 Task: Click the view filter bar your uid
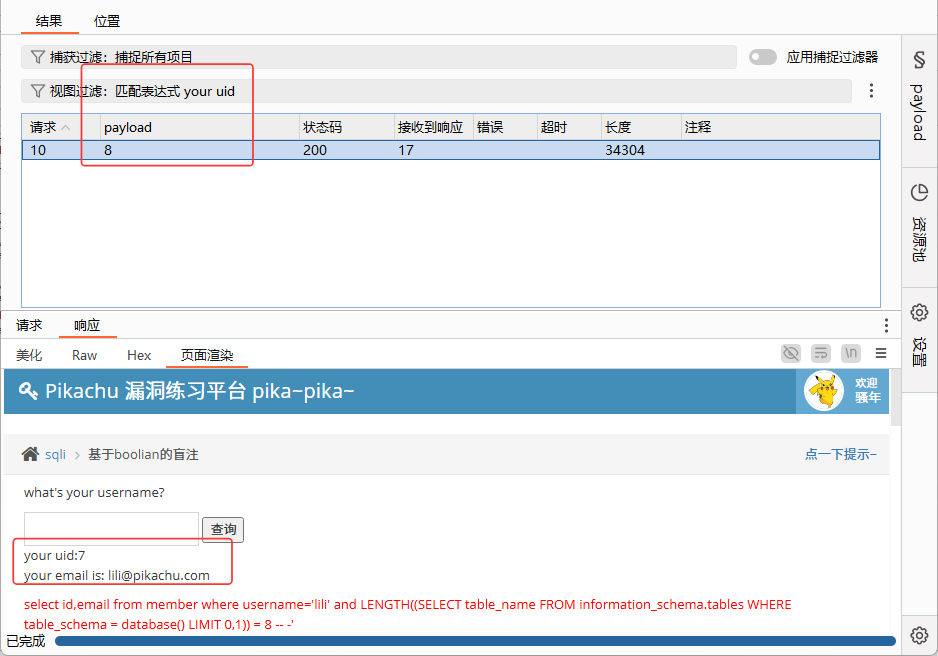click(x=437, y=91)
